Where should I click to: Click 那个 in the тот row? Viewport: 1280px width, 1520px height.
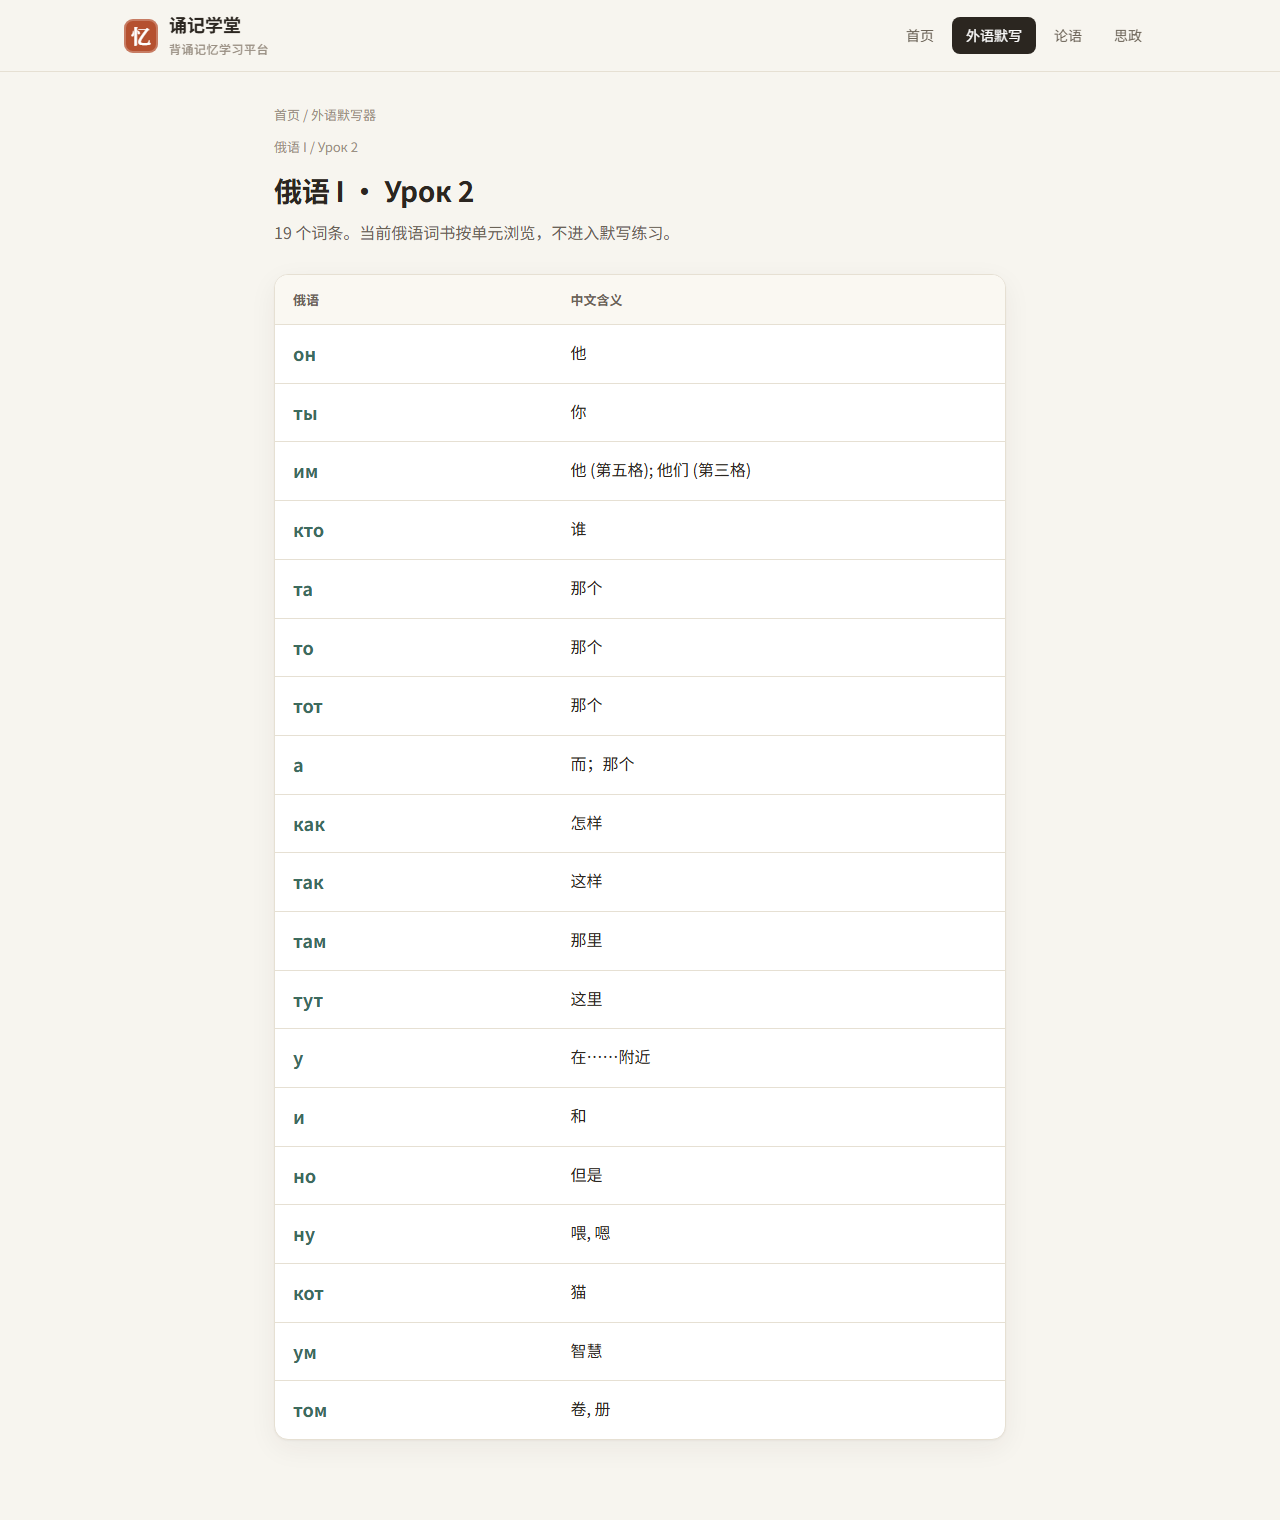586,706
